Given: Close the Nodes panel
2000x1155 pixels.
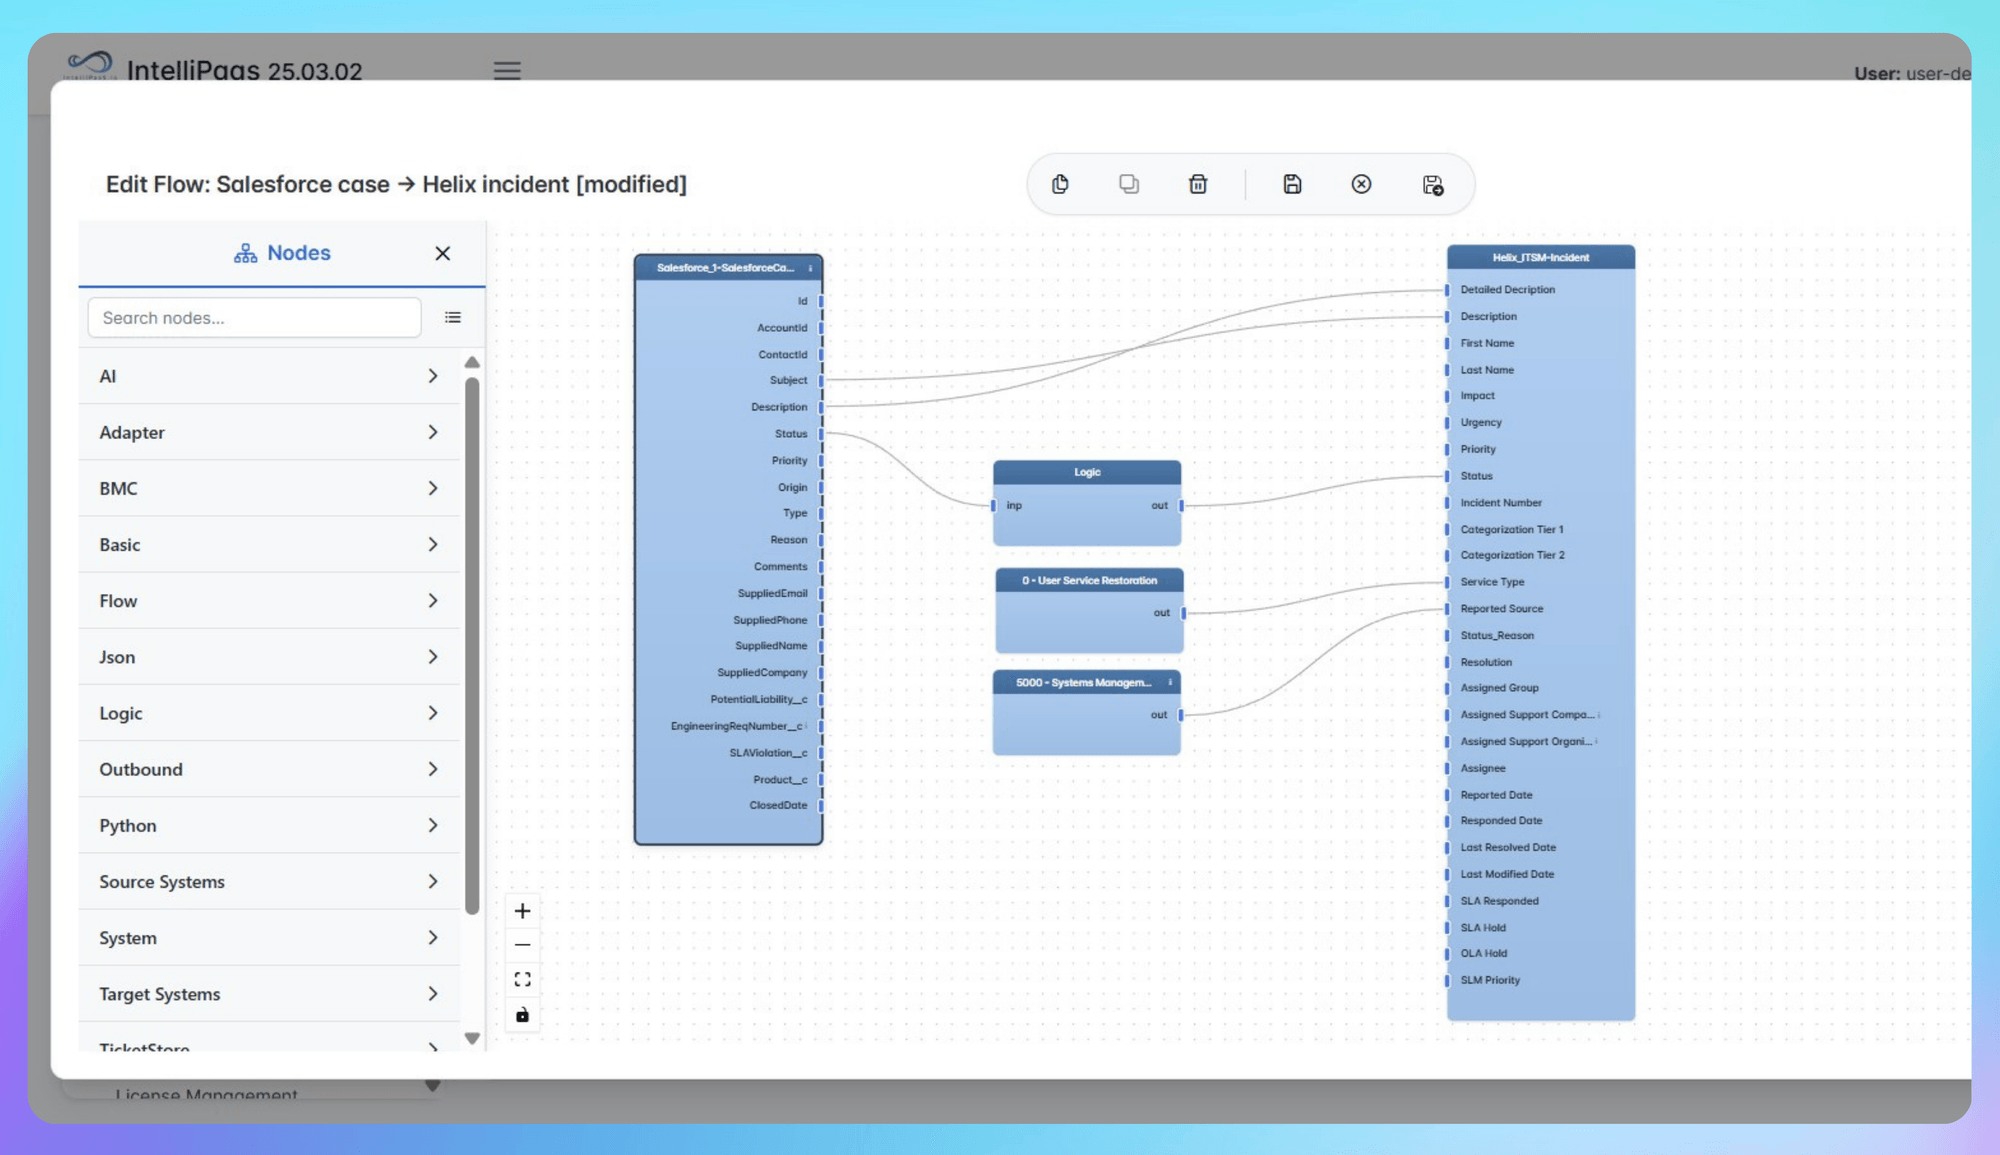Looking at the screenshot, I should coord(442,253).
